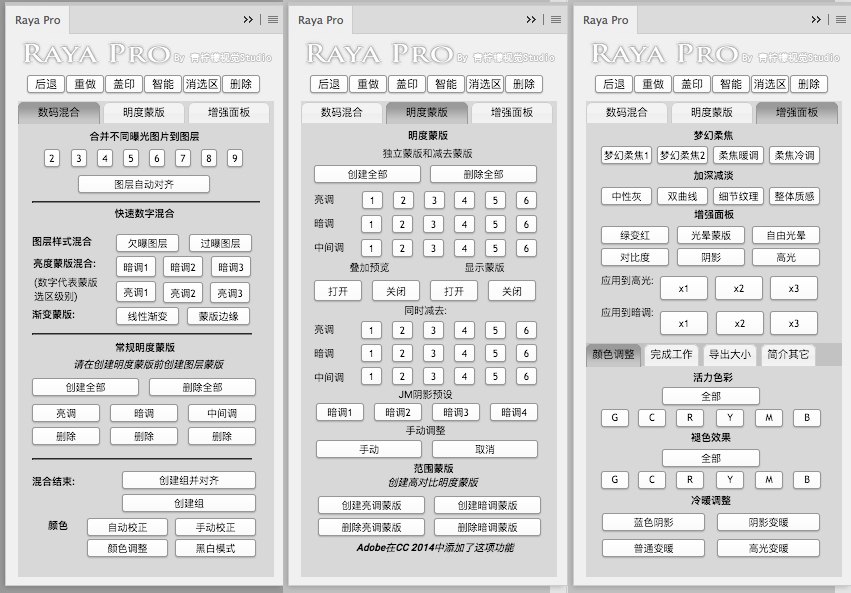Click 双曲线 button
851x593 pixels.
pyautogui.click(x=683, y=196)
